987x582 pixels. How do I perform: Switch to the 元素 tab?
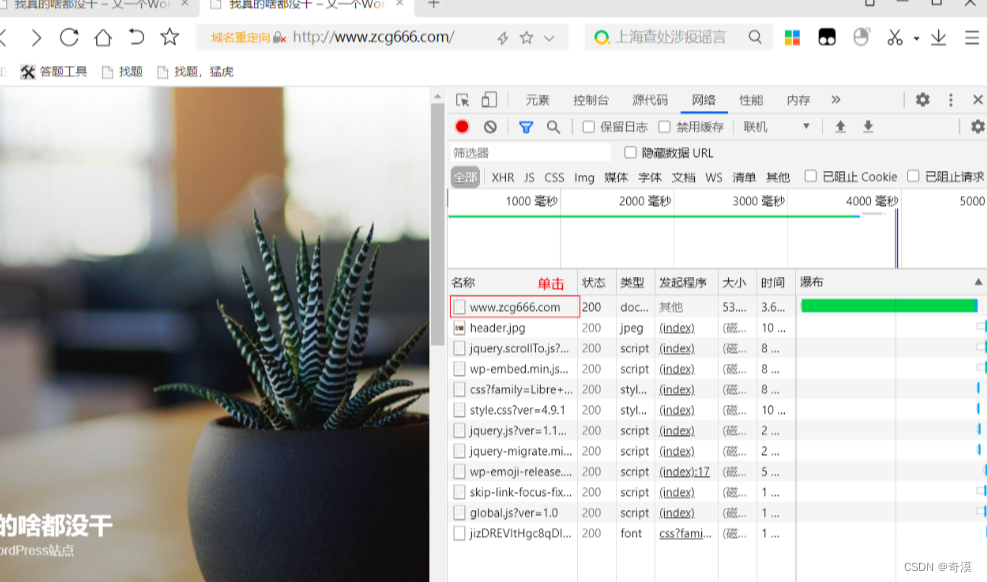[x=538, y=100]
